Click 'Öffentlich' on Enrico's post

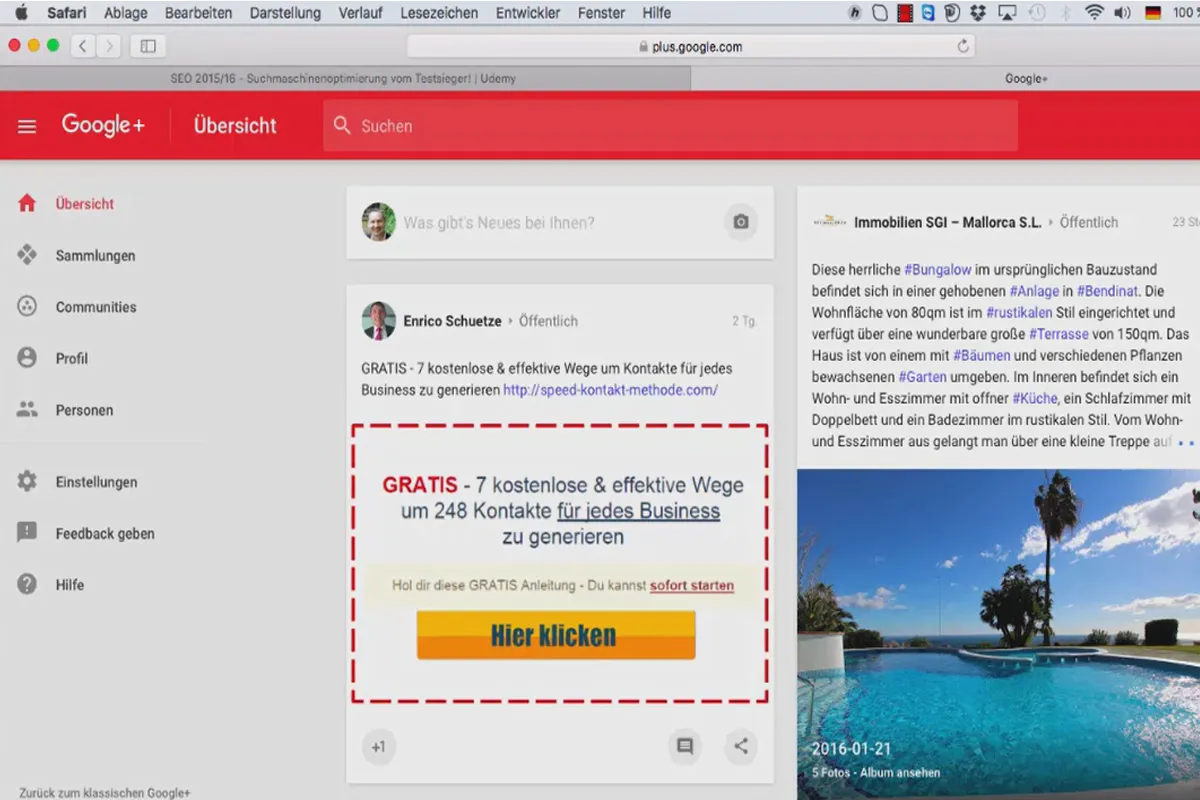point(548,321)
